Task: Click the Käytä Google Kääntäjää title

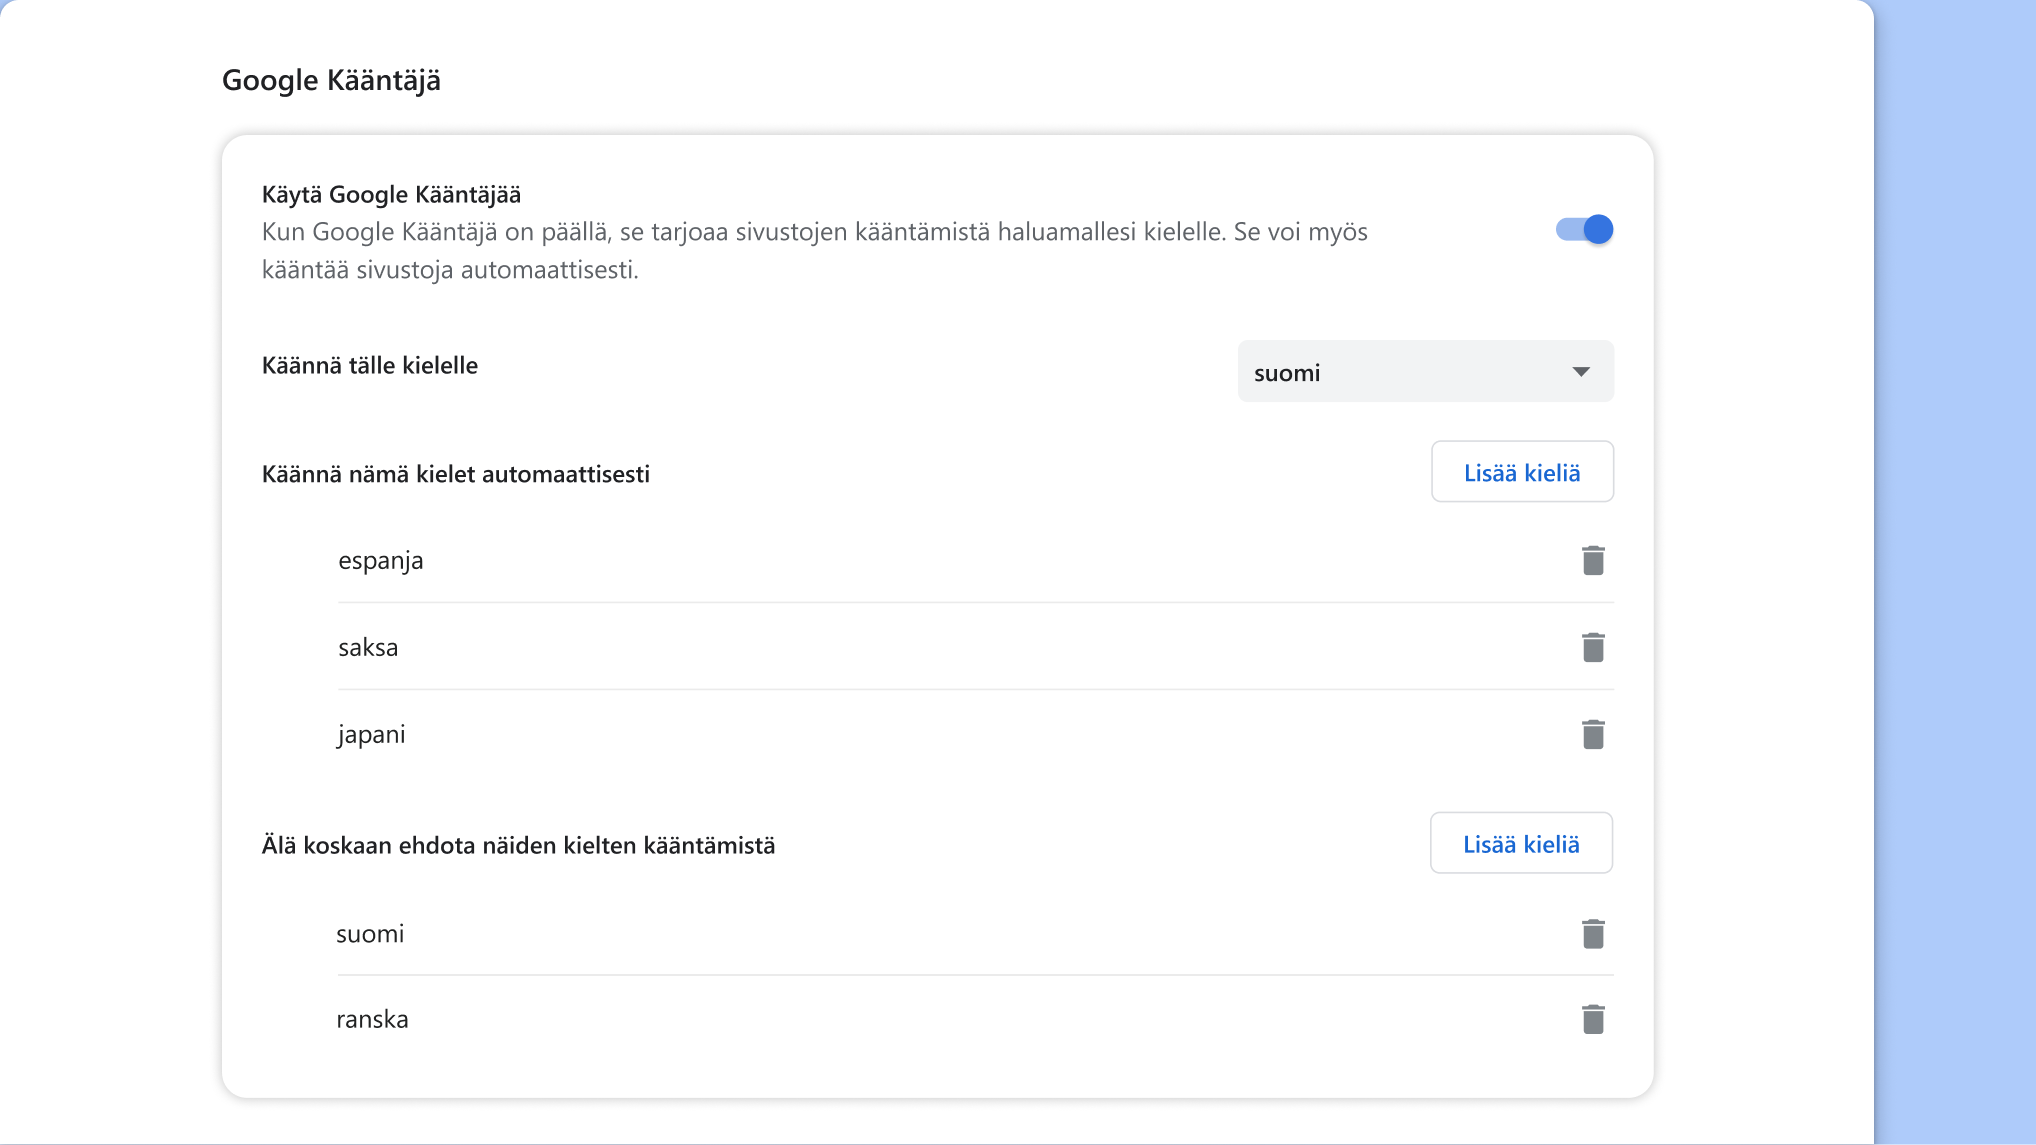Action: click(391, 194)
